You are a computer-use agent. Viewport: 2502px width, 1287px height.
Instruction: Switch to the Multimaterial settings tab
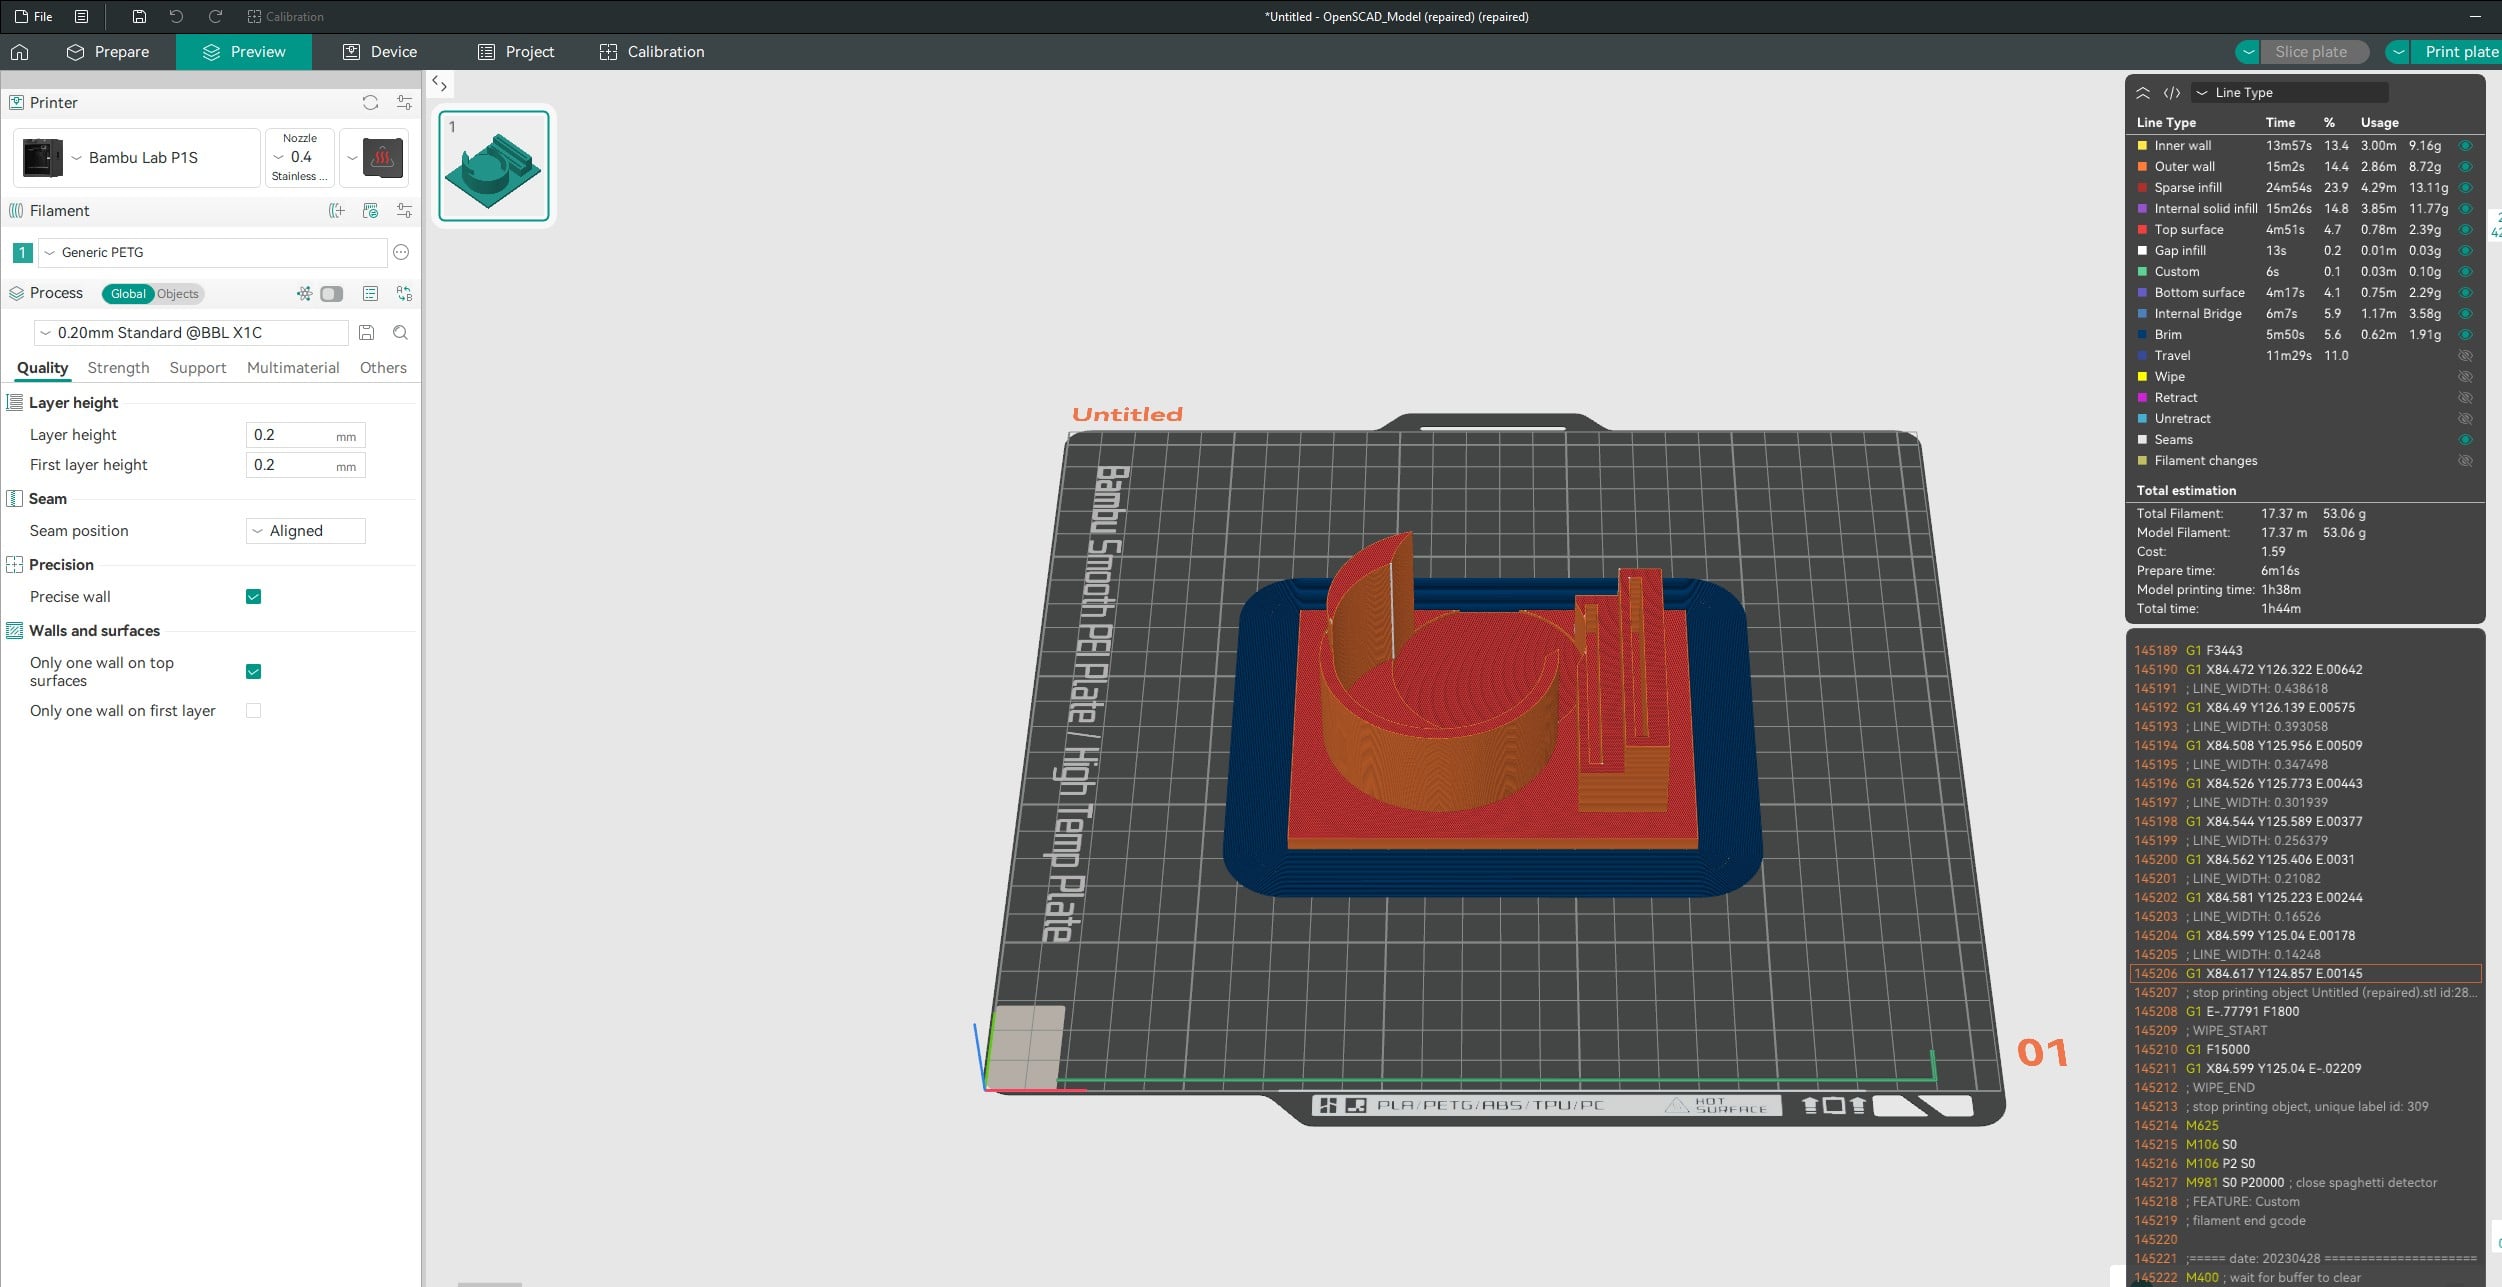pos(293,368)
